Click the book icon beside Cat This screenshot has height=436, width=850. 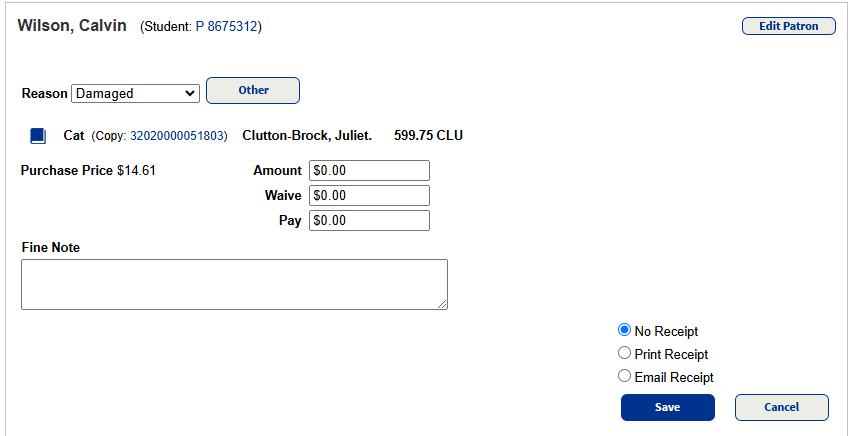[38, 135]
